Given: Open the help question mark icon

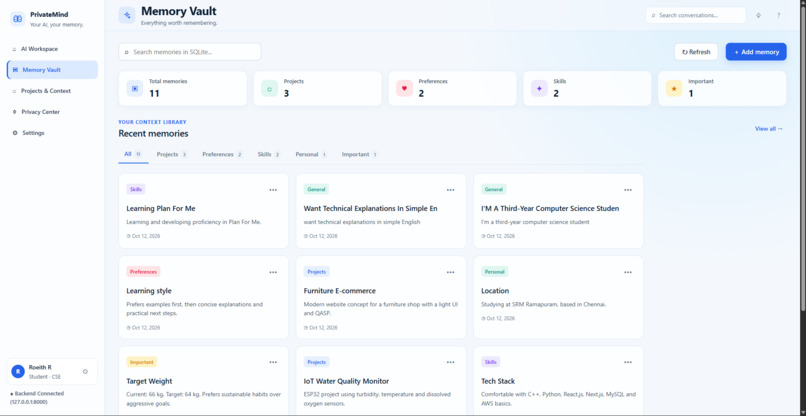Looking at the screenshot, I should (778, 15).
